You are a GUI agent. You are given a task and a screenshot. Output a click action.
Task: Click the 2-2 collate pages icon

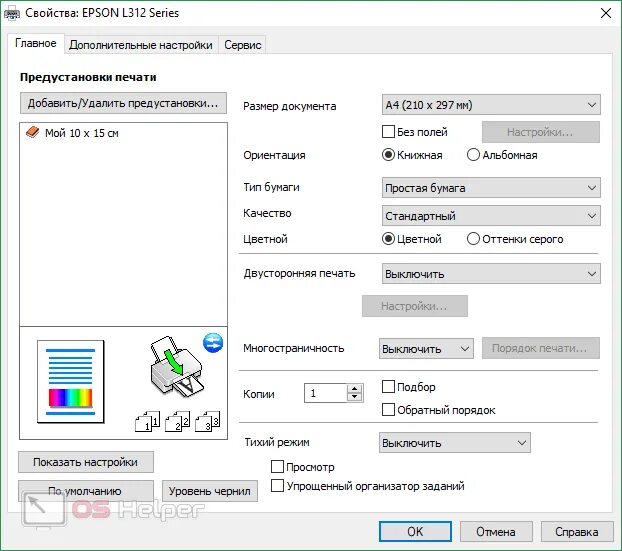(177, 421)
